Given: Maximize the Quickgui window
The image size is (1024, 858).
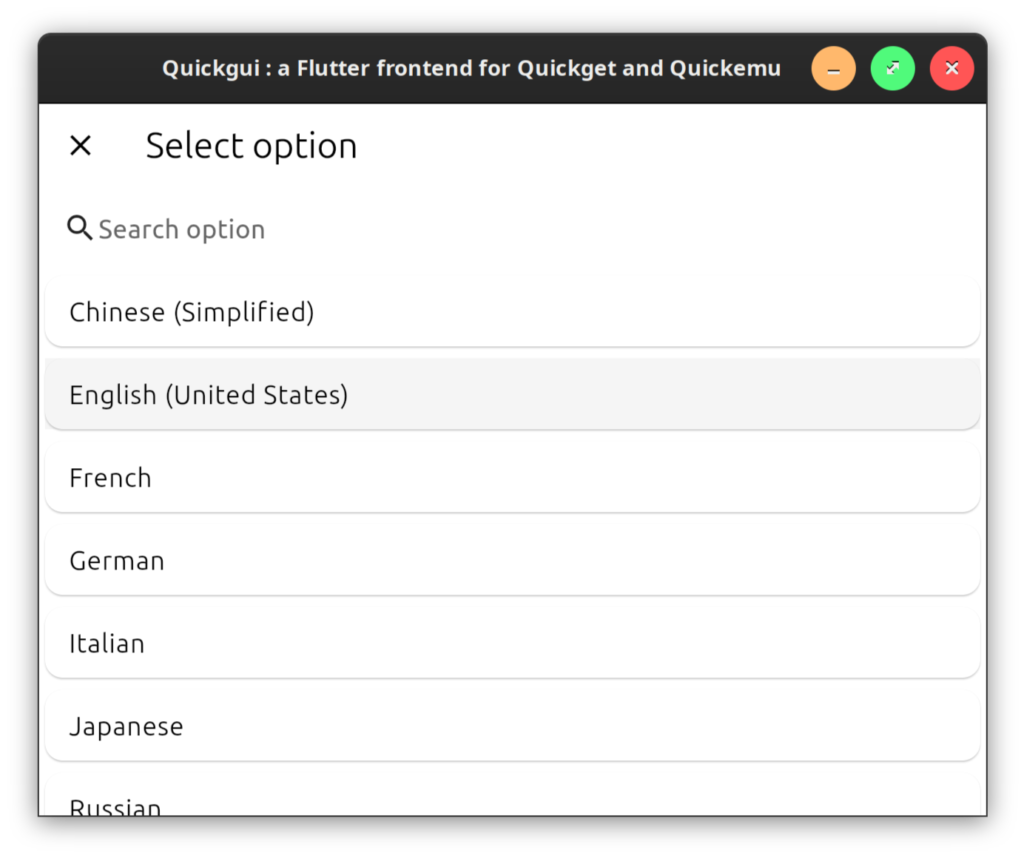Looking at the screenshot, I should tap(892, 69).
